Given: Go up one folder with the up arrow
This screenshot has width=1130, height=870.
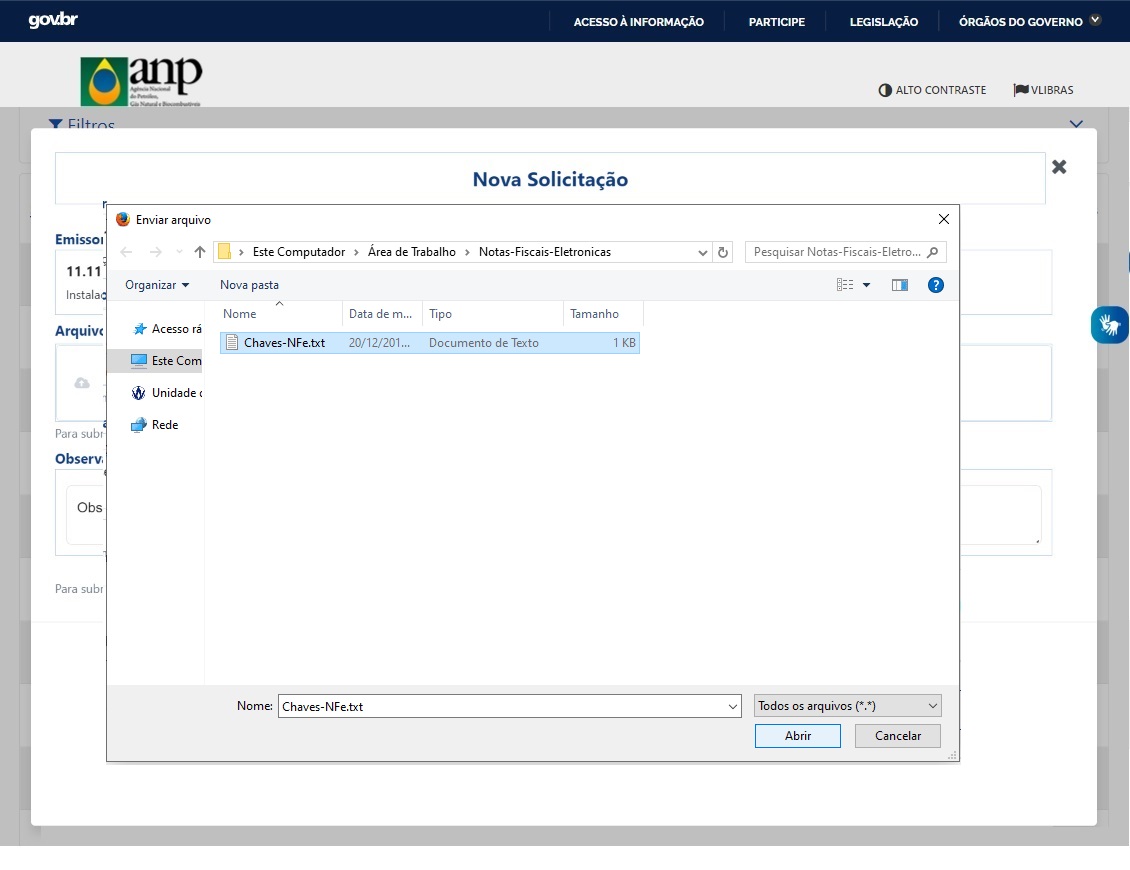Looking at the screenshot, I should pyautogui.click(x=200, y=252).
